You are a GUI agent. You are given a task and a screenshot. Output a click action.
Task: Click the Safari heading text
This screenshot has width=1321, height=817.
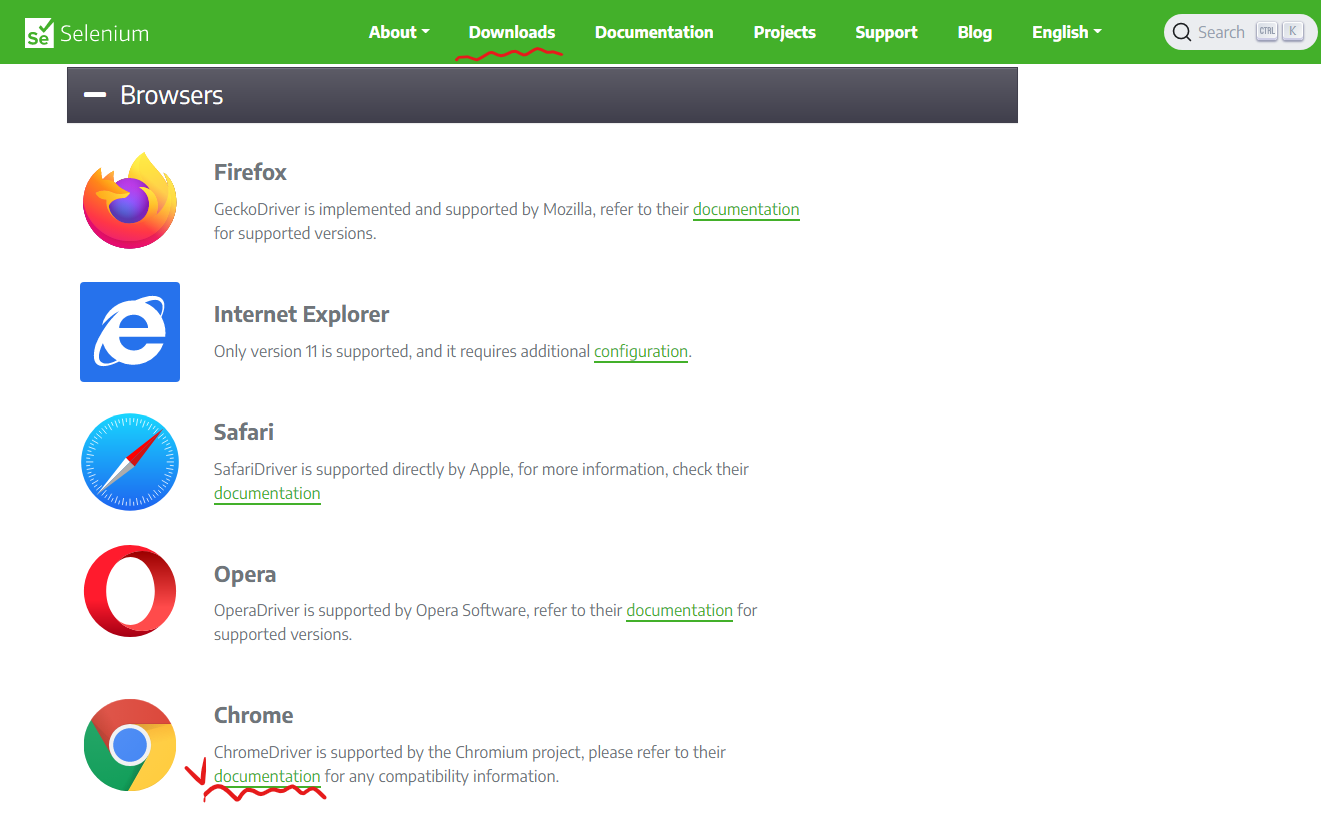244,432
